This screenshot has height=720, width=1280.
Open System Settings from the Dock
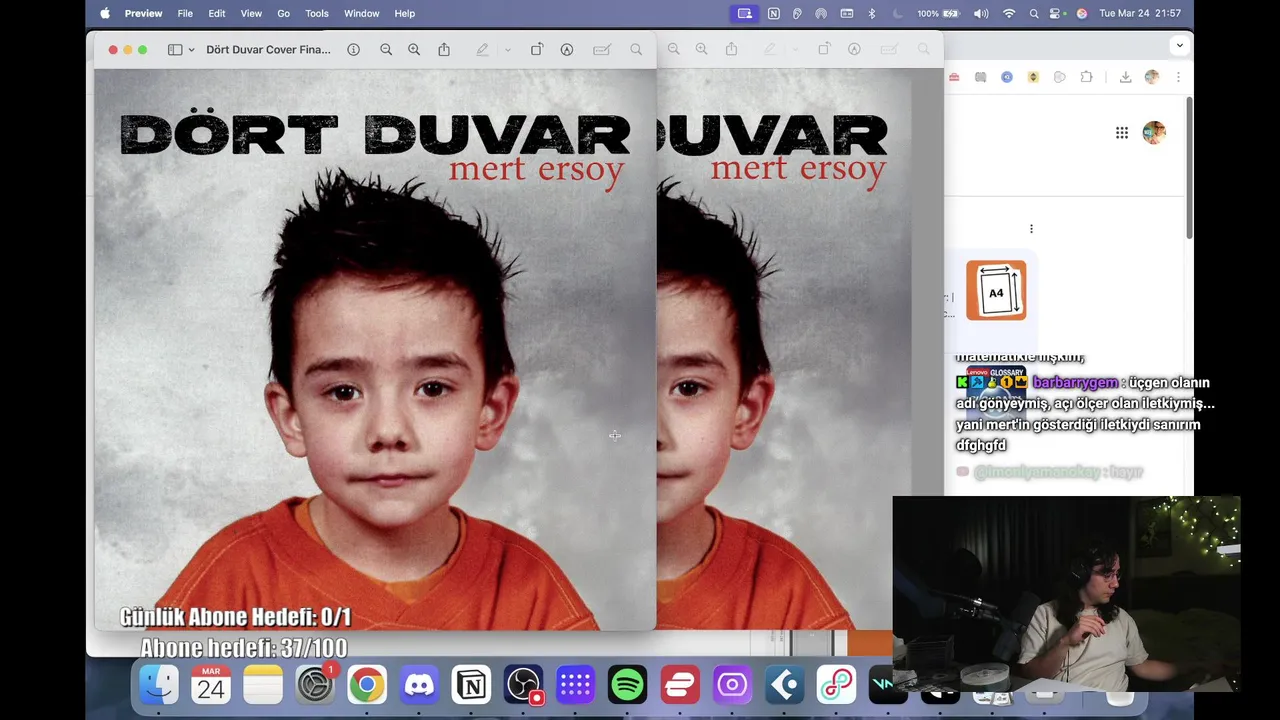(x=315, y=685)
